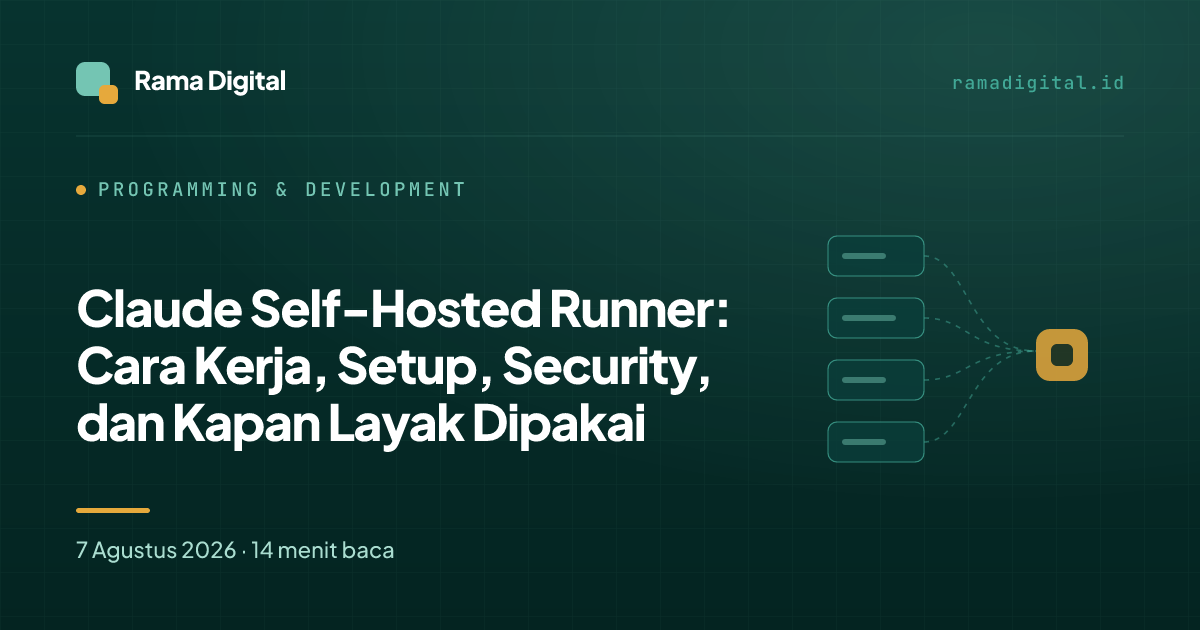Click the Rama Digital brand name
The image size is (1200, 630).
[210, 82]
